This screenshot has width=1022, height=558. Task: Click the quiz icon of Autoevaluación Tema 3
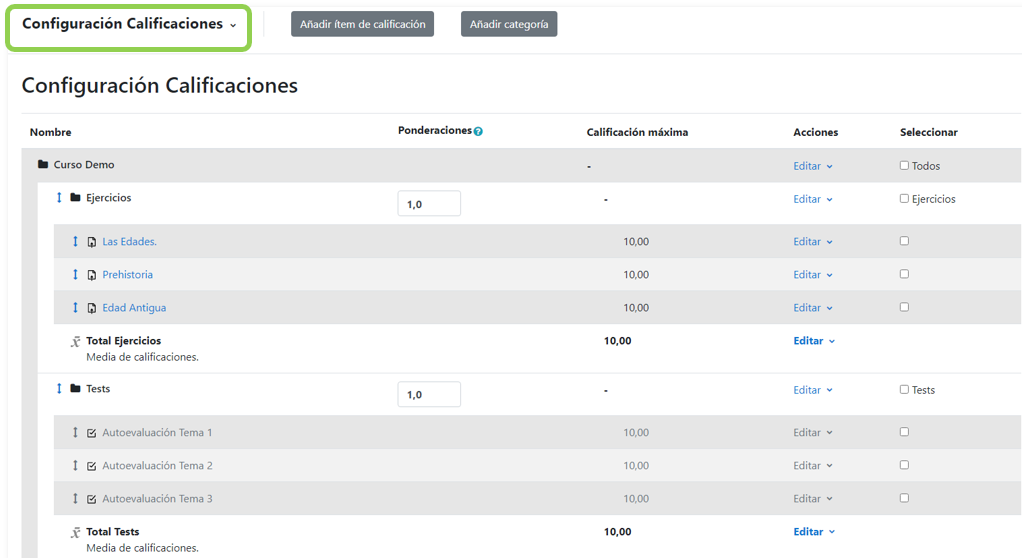(92, 499)
